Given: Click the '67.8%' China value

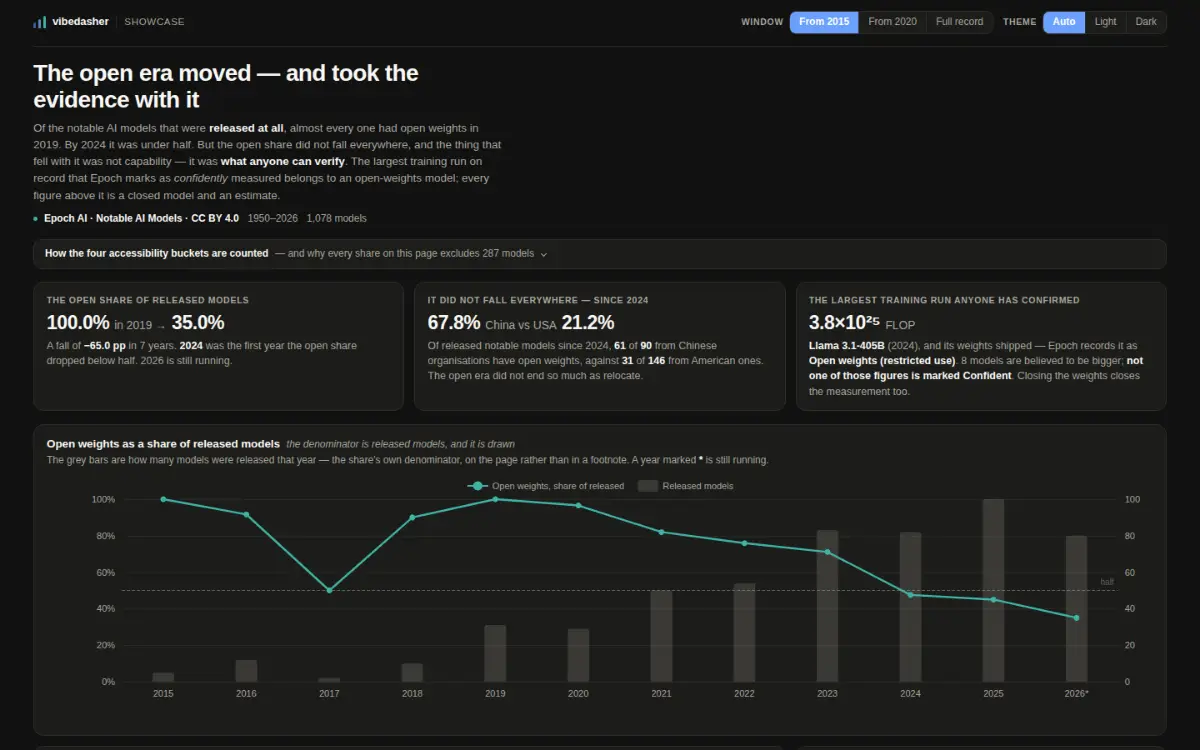Looking at the screenshot, I should click(454, 322).
